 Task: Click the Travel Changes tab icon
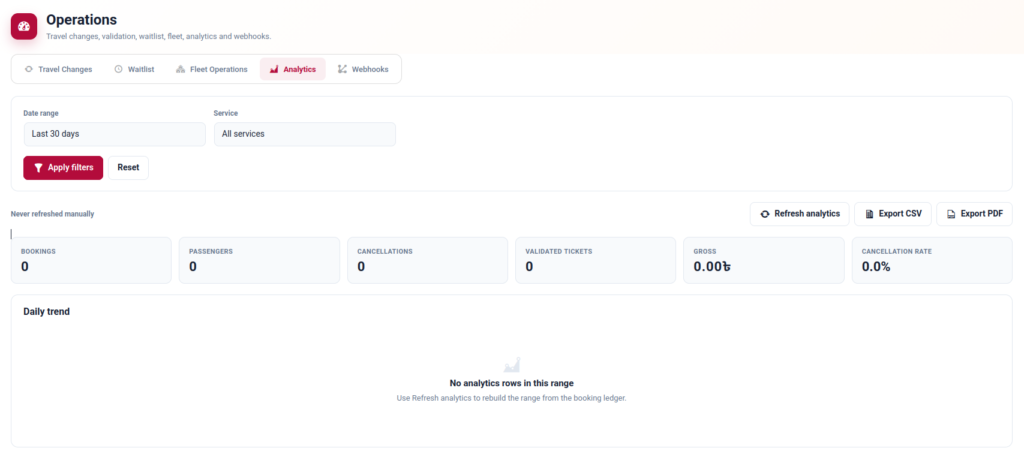click(x=29, y=69)
